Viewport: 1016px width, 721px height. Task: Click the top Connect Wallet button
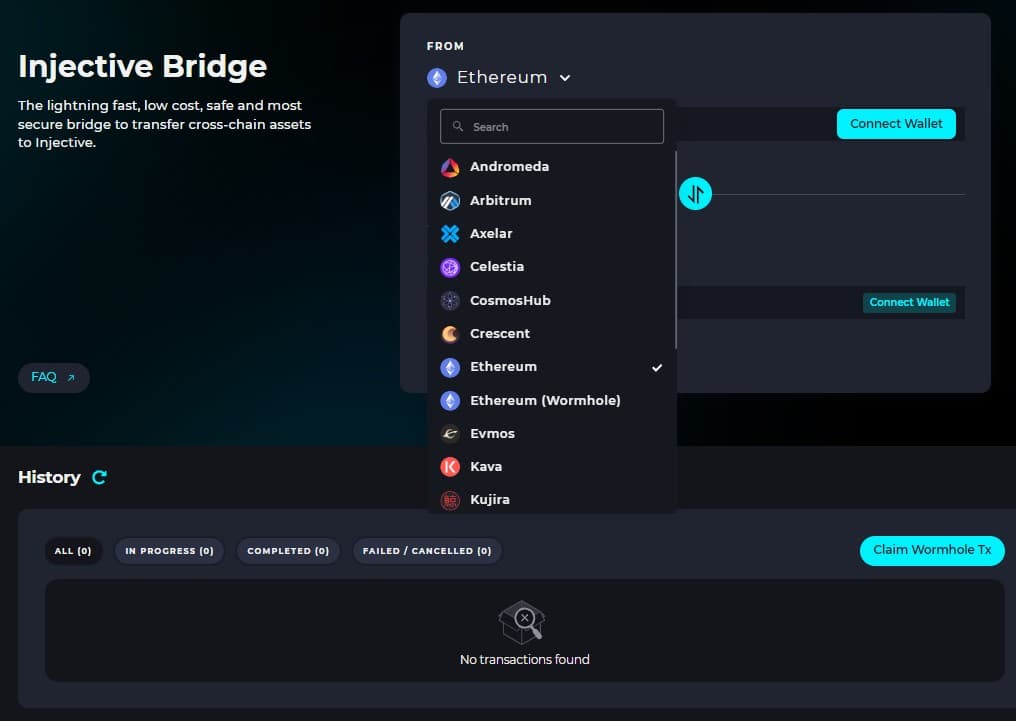pyautogui.click(x=896, y=124)
